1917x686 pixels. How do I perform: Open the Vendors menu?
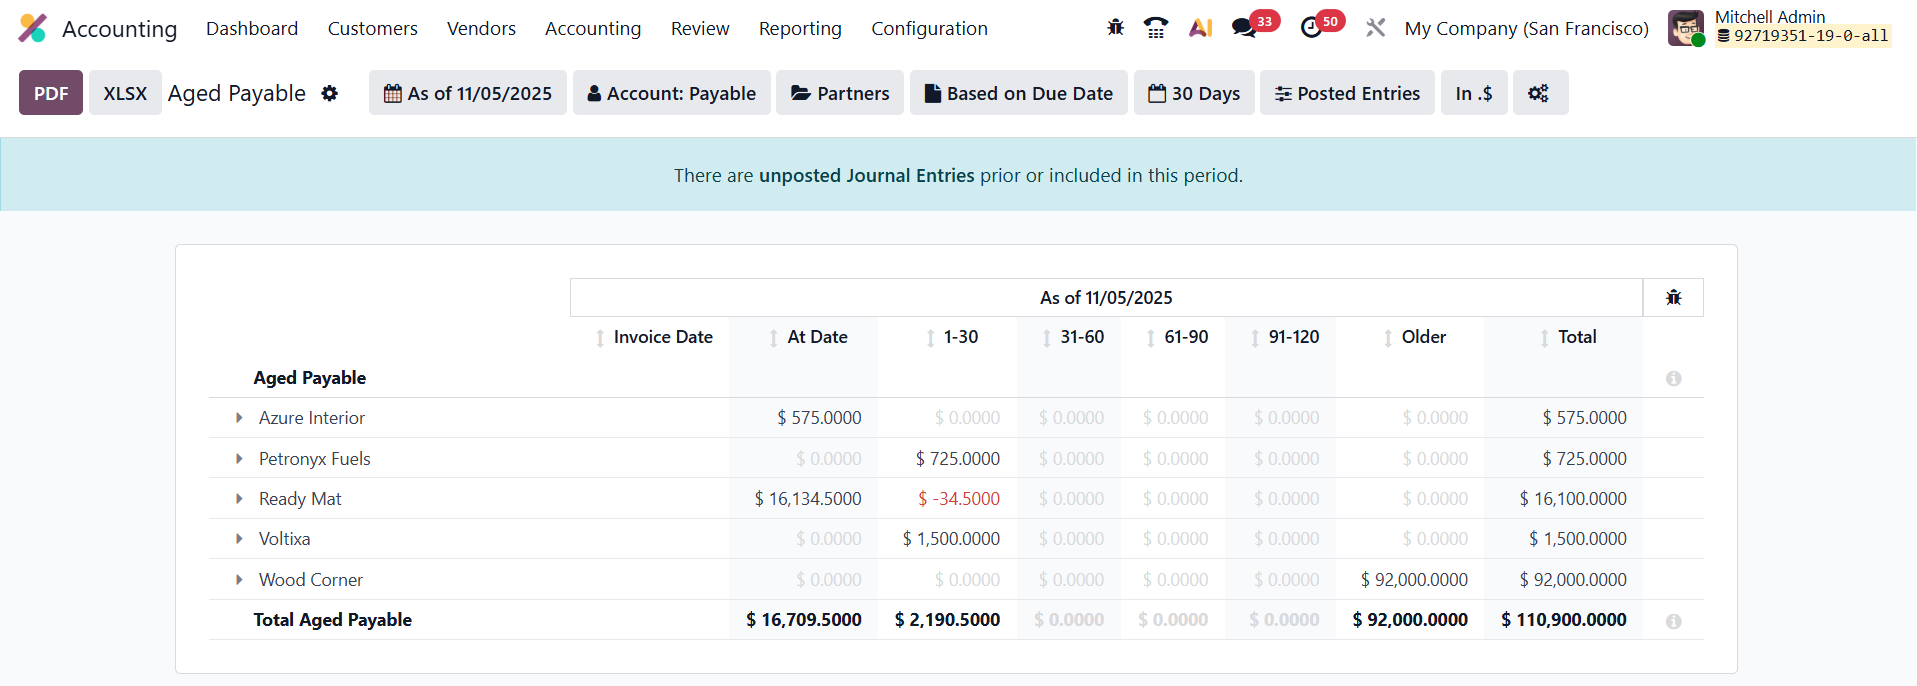coord(481,28)
